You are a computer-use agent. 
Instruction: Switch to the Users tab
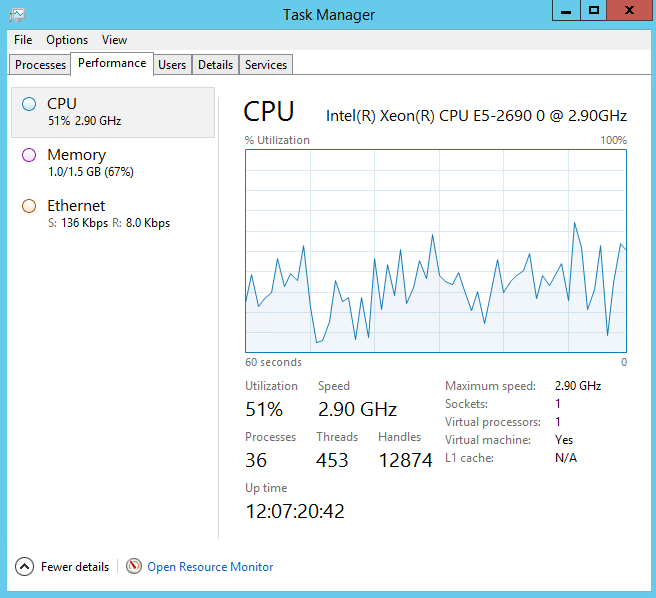click(172, 65)
